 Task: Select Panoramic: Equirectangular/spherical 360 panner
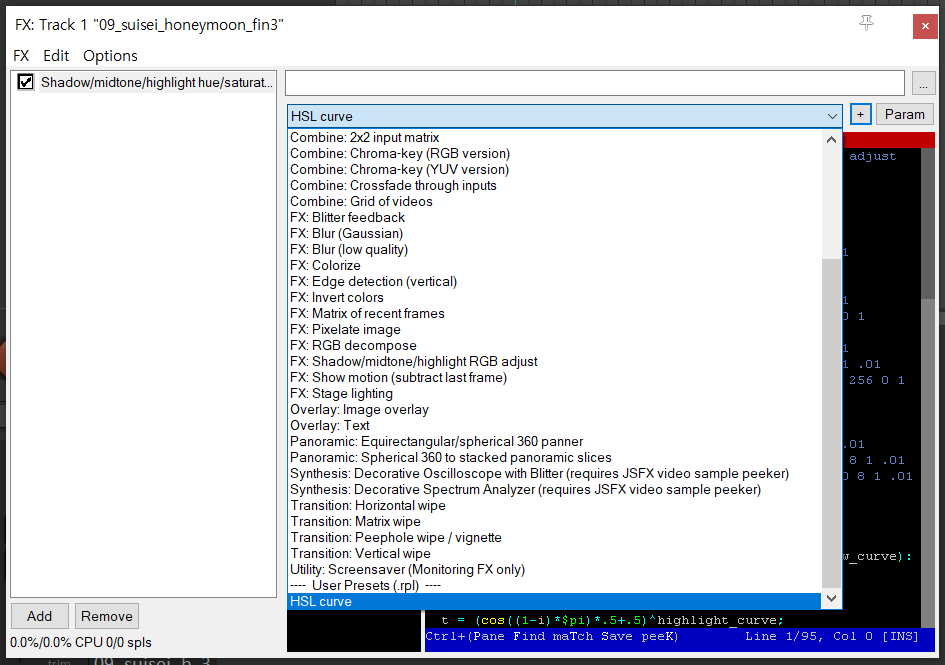(554, 441)
